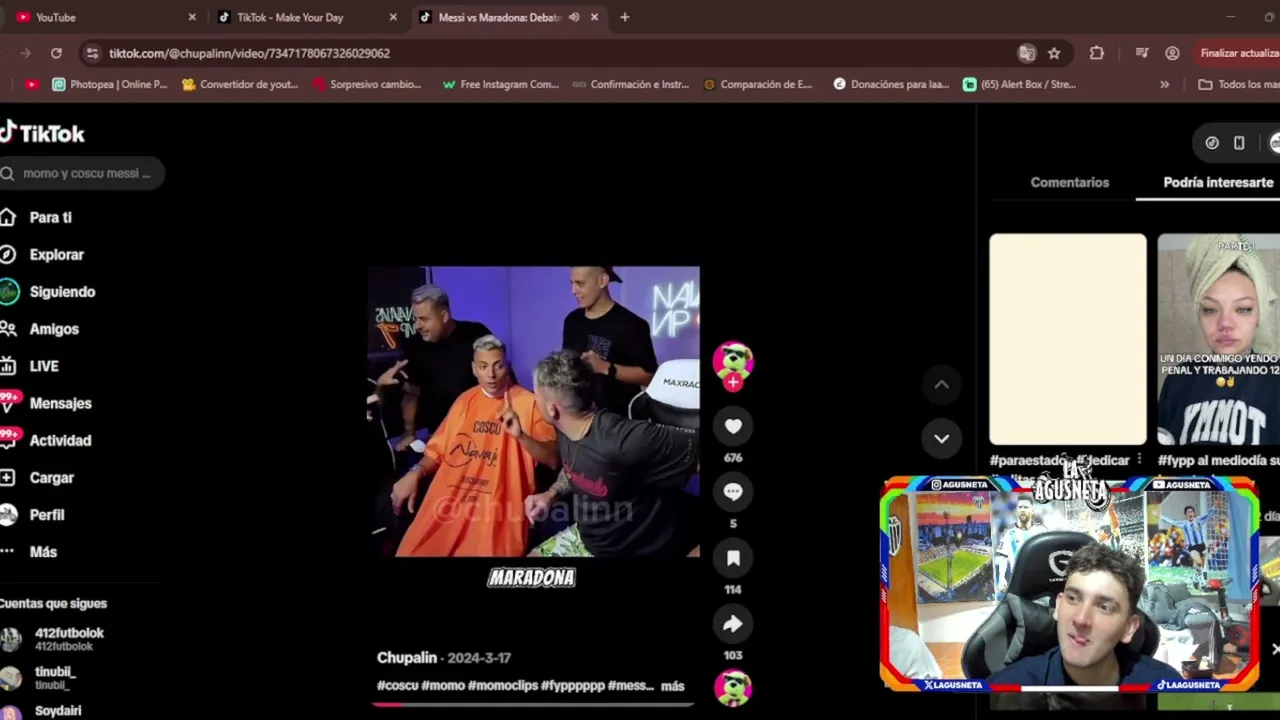Open options dots beside #paraestado caption
This screenshot has width=1280, height=720.
(1139, 460)
